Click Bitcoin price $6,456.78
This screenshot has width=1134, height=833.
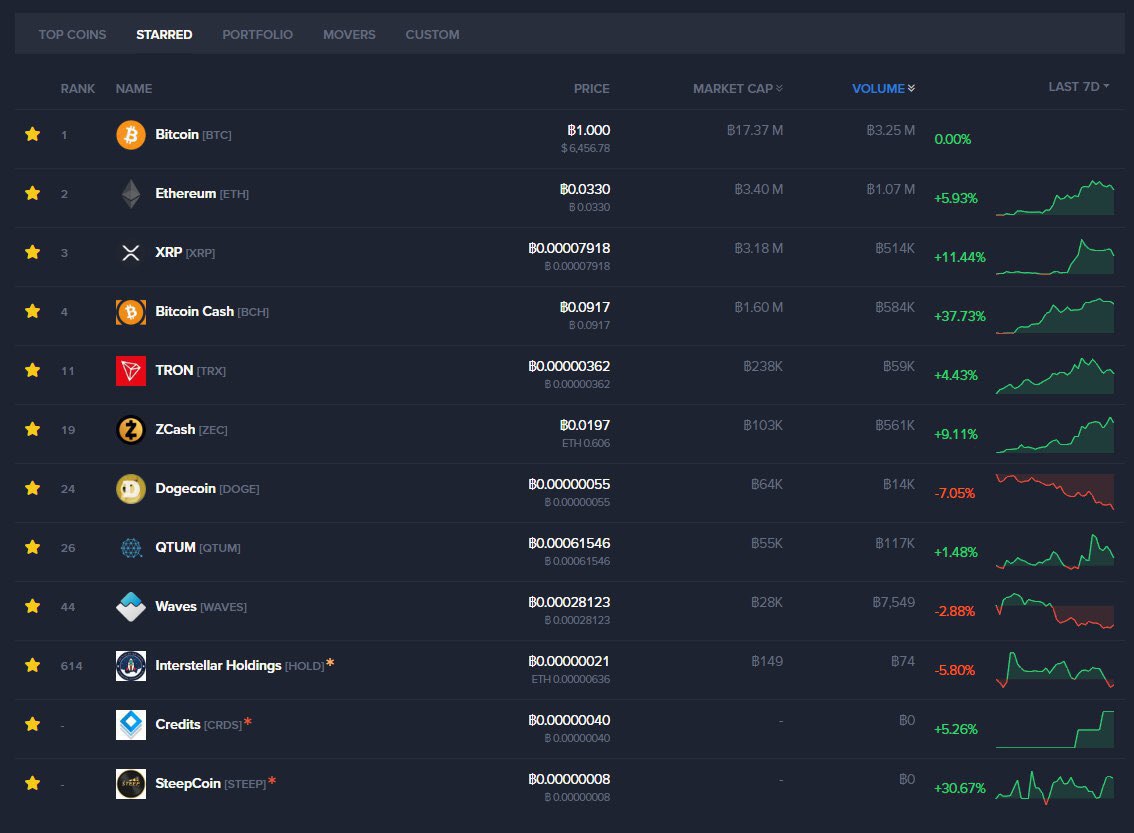click(585, 148)
